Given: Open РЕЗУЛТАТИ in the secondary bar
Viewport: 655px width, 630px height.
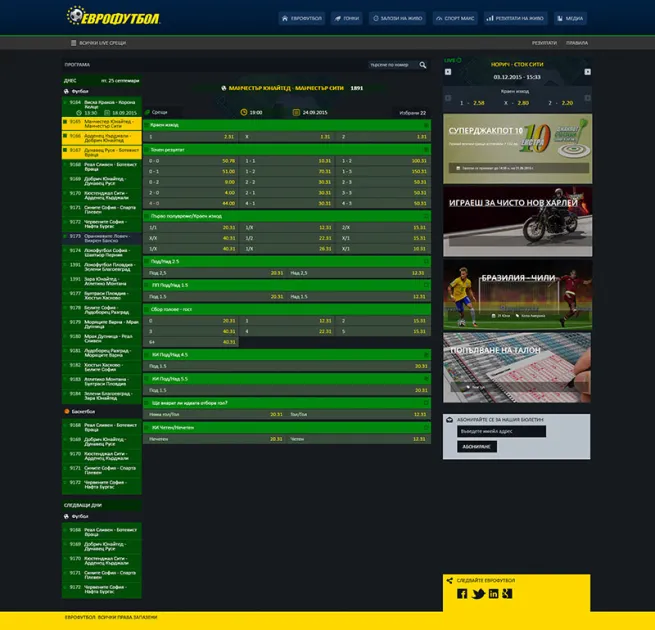Looking at the screenshot, I should (544, 43).
